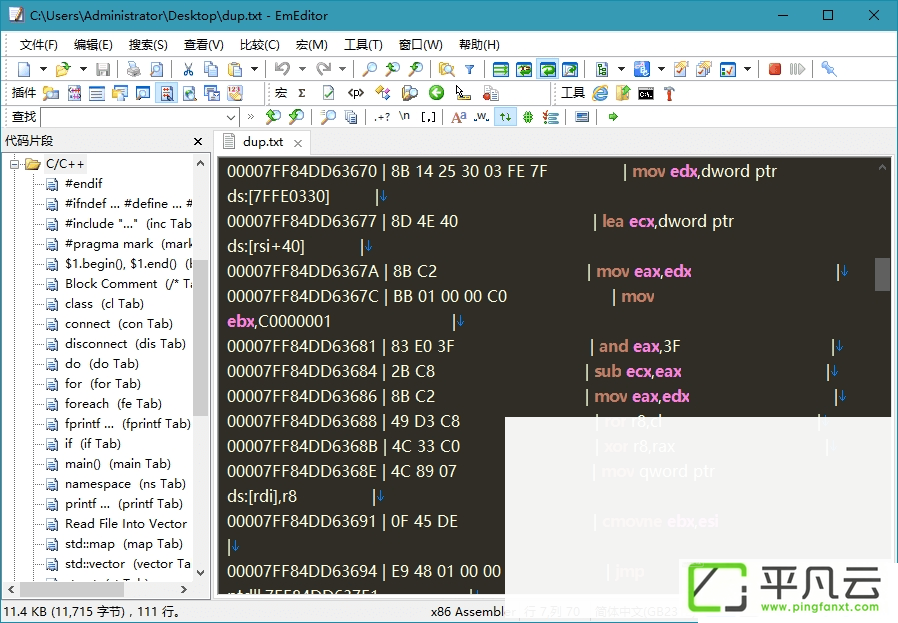Close the 代码片段 snippets panel
Image resolution: width=898 pixels, height=623 pixels.
point(198,141)
